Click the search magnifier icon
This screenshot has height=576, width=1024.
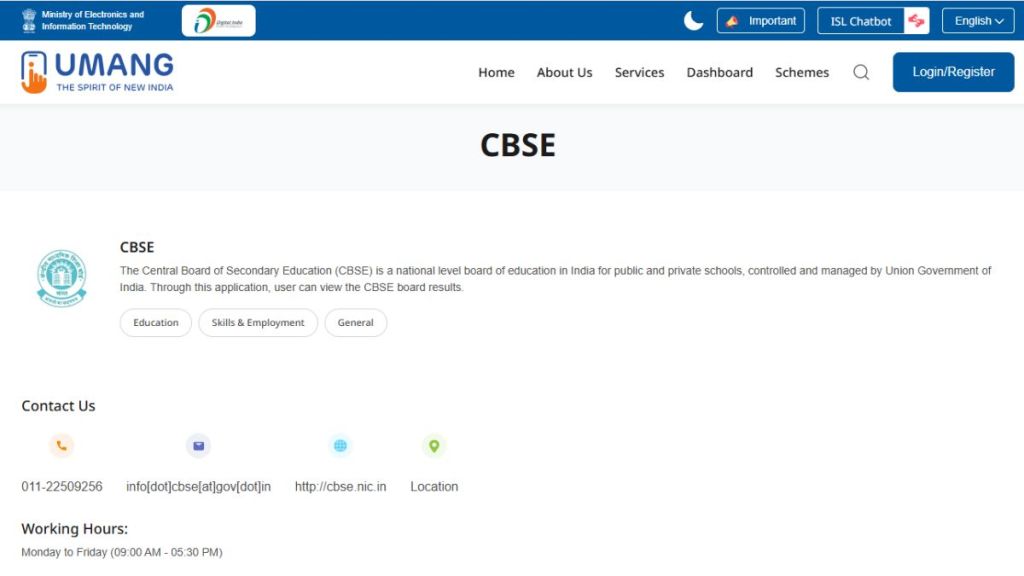(x=860, y=72)
